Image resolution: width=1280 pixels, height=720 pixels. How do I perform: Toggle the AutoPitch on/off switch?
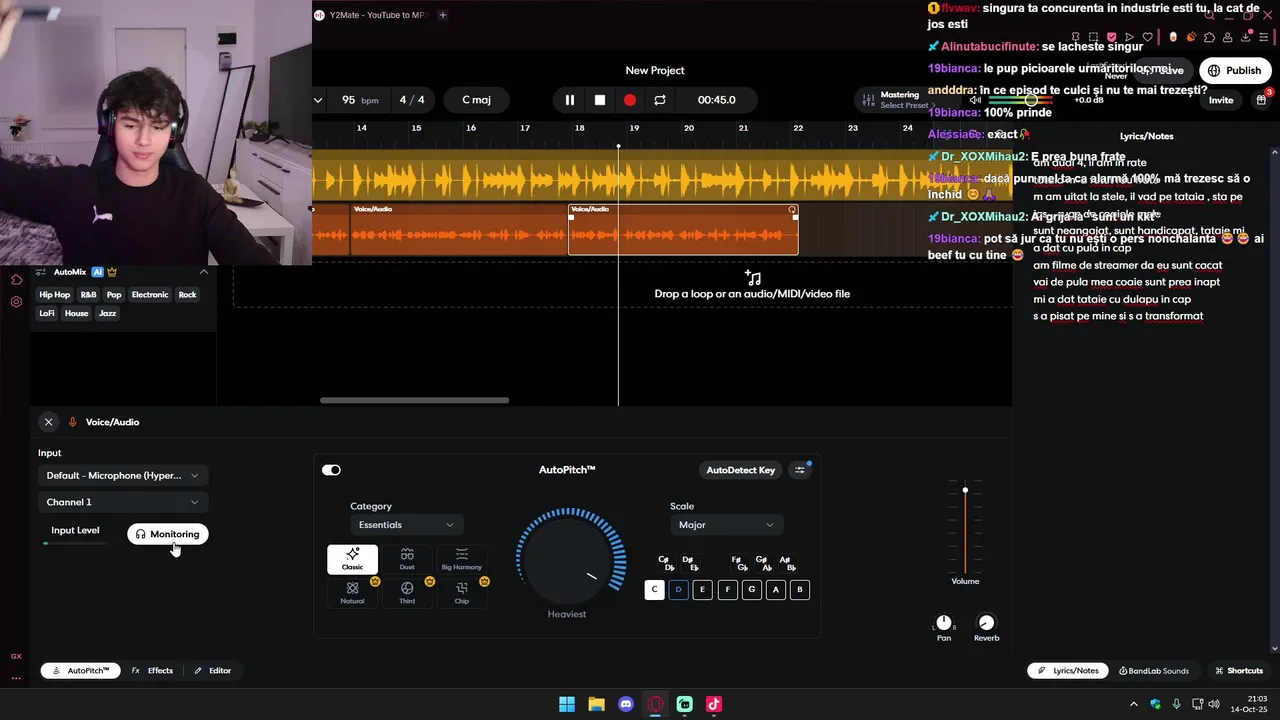pyautogui.click(x=331, y=470)
